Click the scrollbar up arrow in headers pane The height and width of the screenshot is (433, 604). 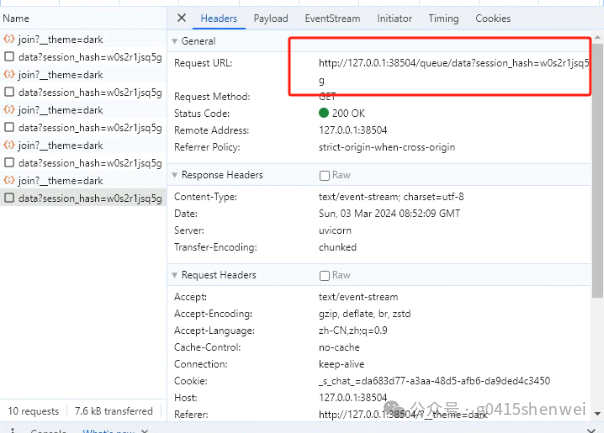597,37
